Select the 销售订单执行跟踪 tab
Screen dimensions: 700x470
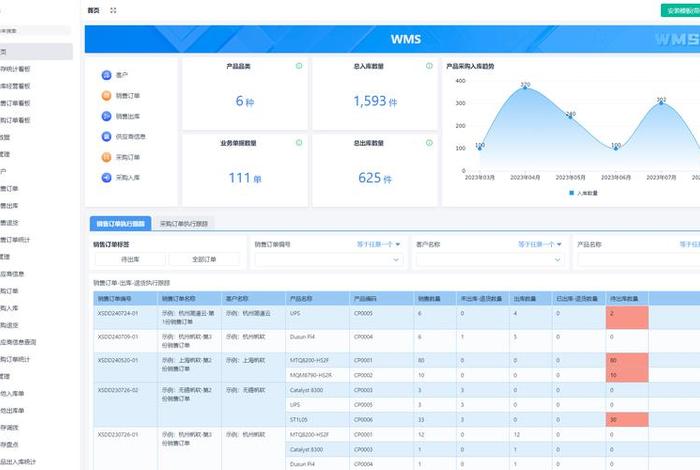point(120,223)
